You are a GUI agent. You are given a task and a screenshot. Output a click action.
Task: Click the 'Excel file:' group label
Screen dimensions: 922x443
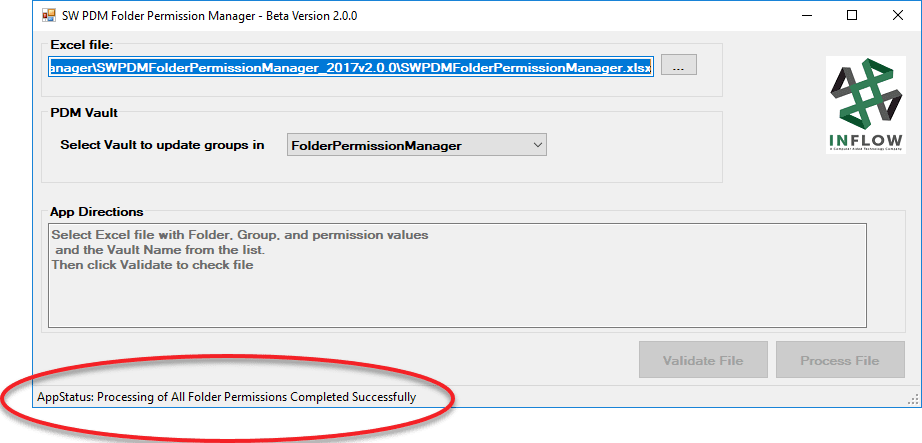[78, 45]
